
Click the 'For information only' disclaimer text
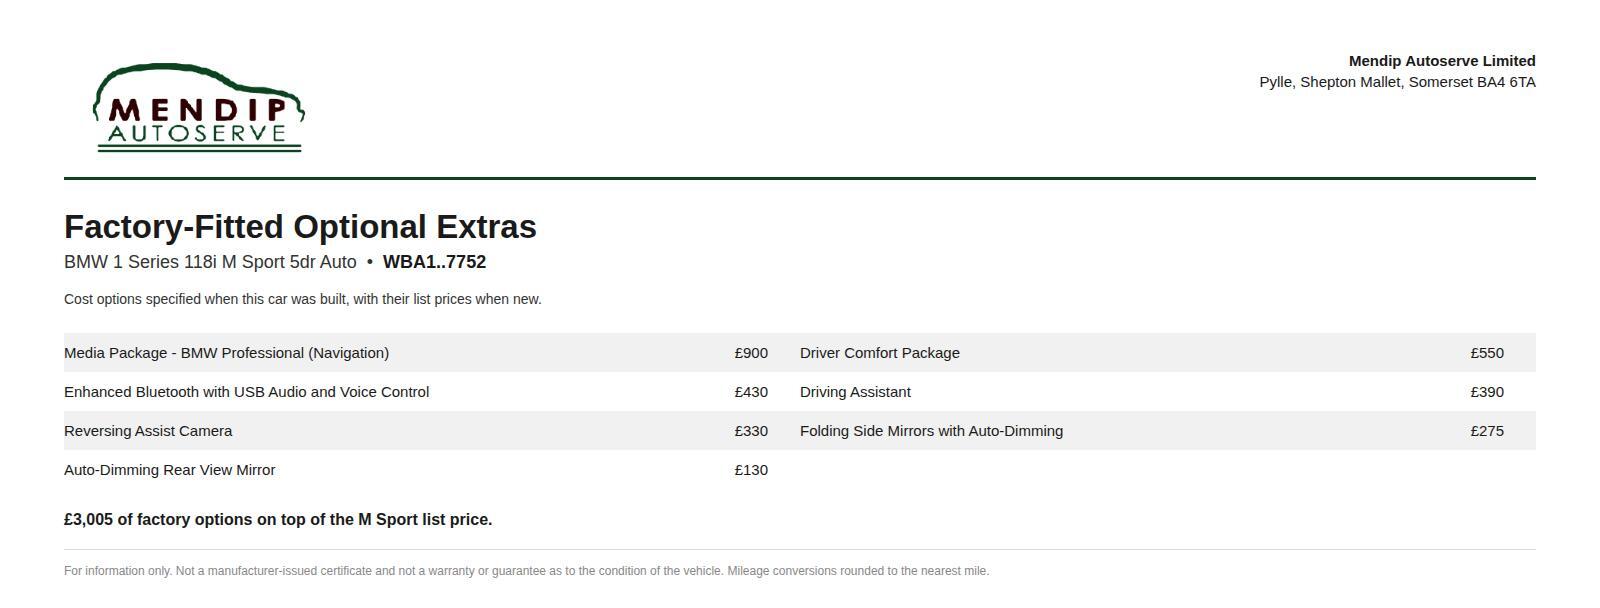(526, 571)
